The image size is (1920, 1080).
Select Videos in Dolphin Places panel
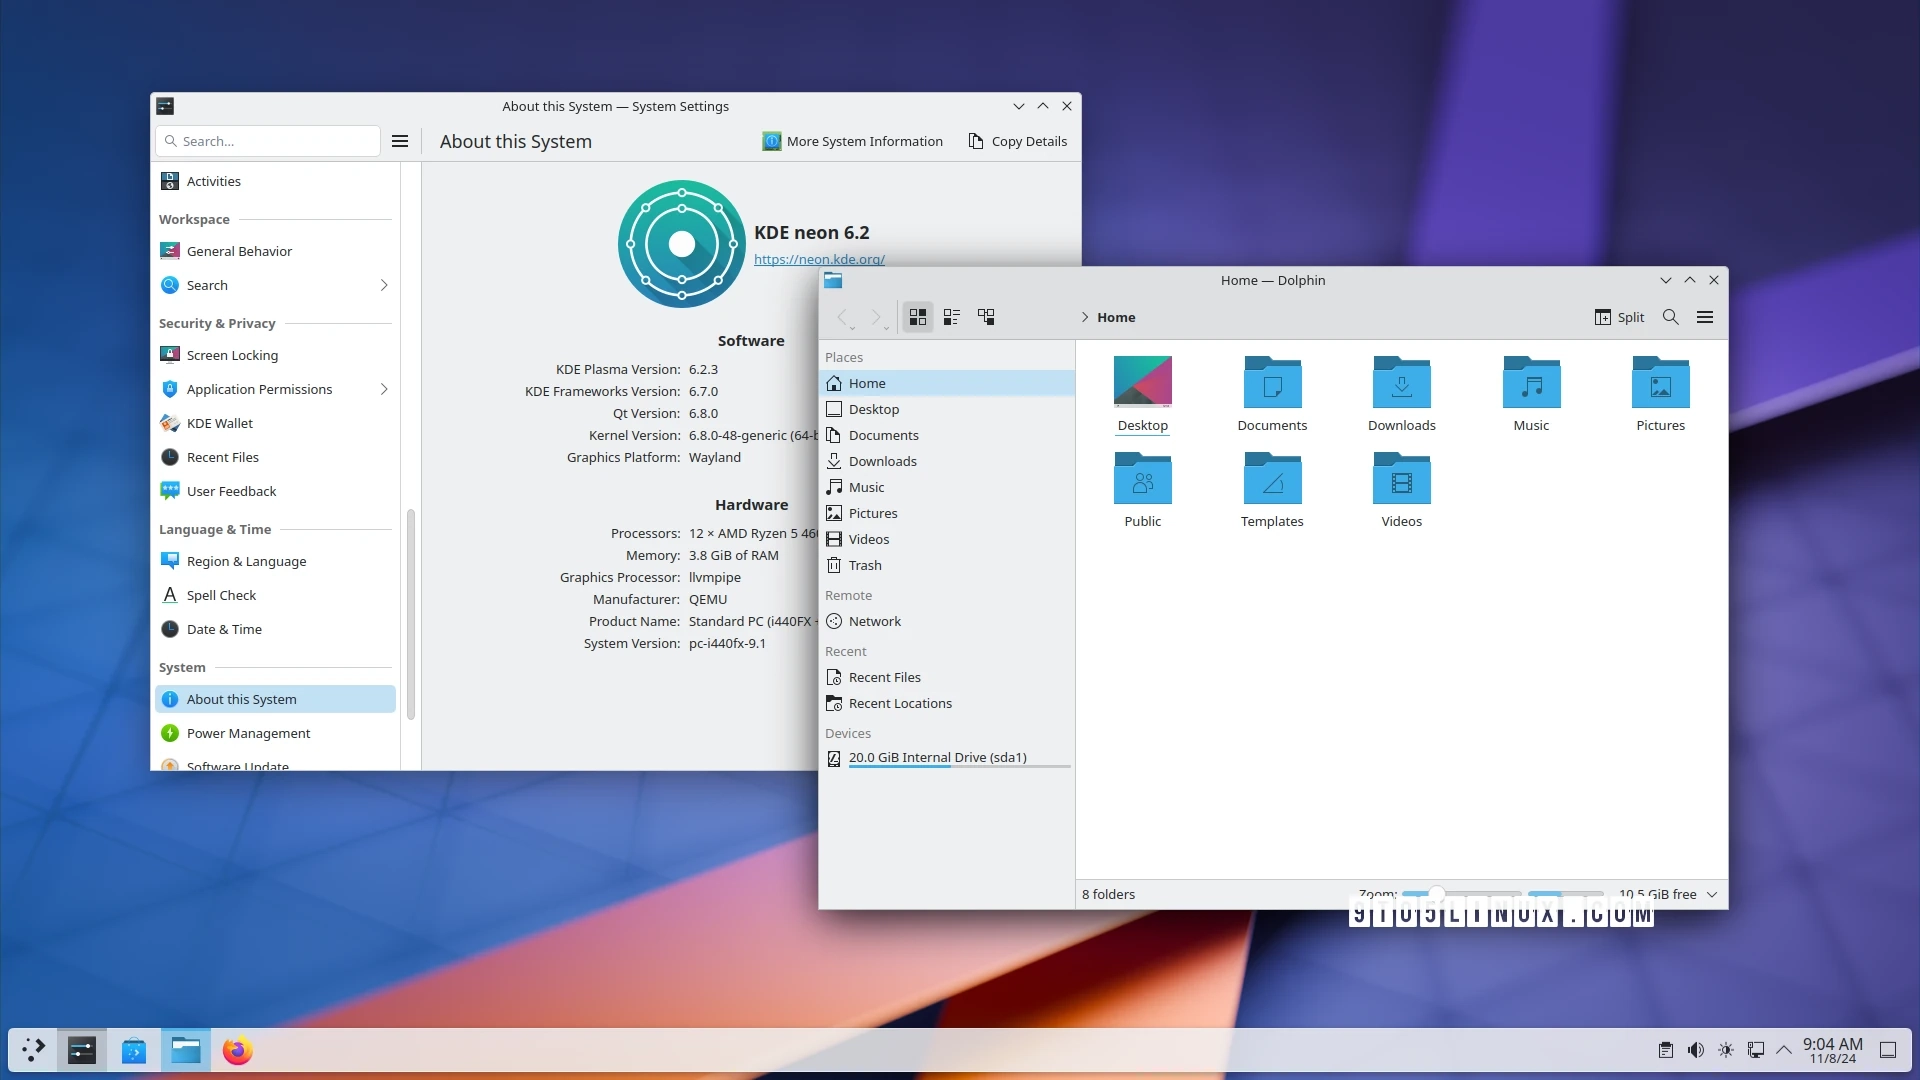pyautogui.click(x=947, y=539)
